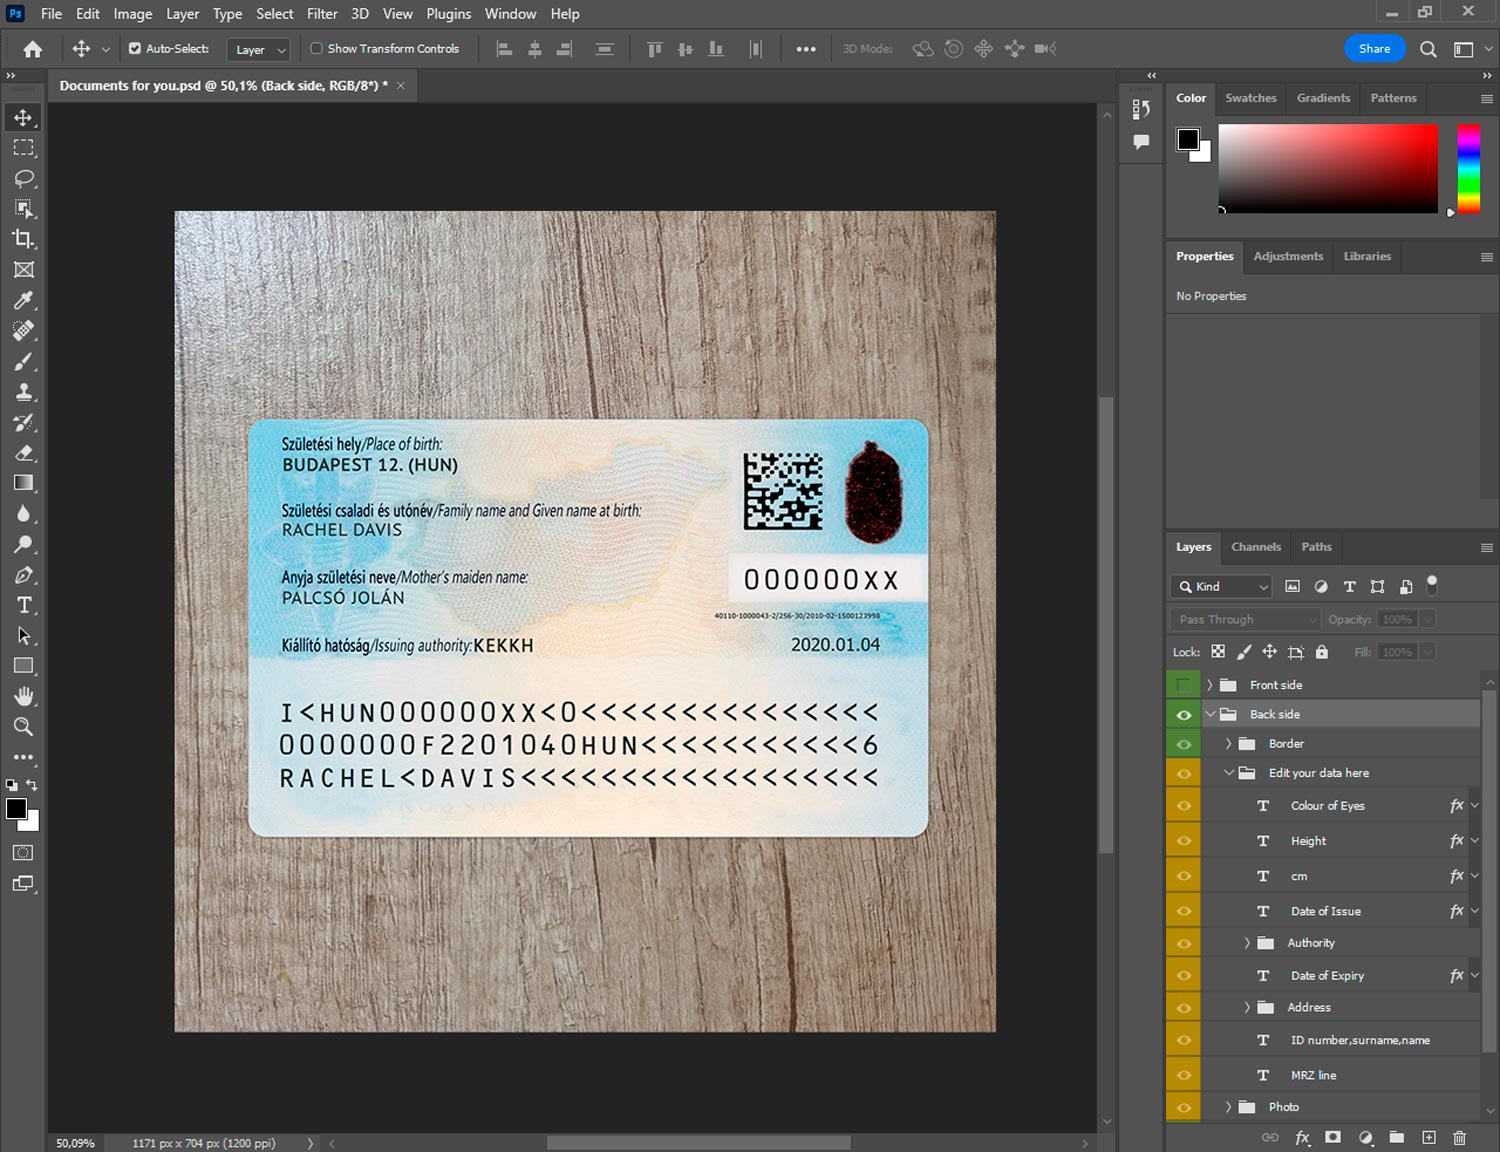1500x1152 pixels.
Task: Select the Zoom tool
Action: pyautogui.click(x=23, y=727)
